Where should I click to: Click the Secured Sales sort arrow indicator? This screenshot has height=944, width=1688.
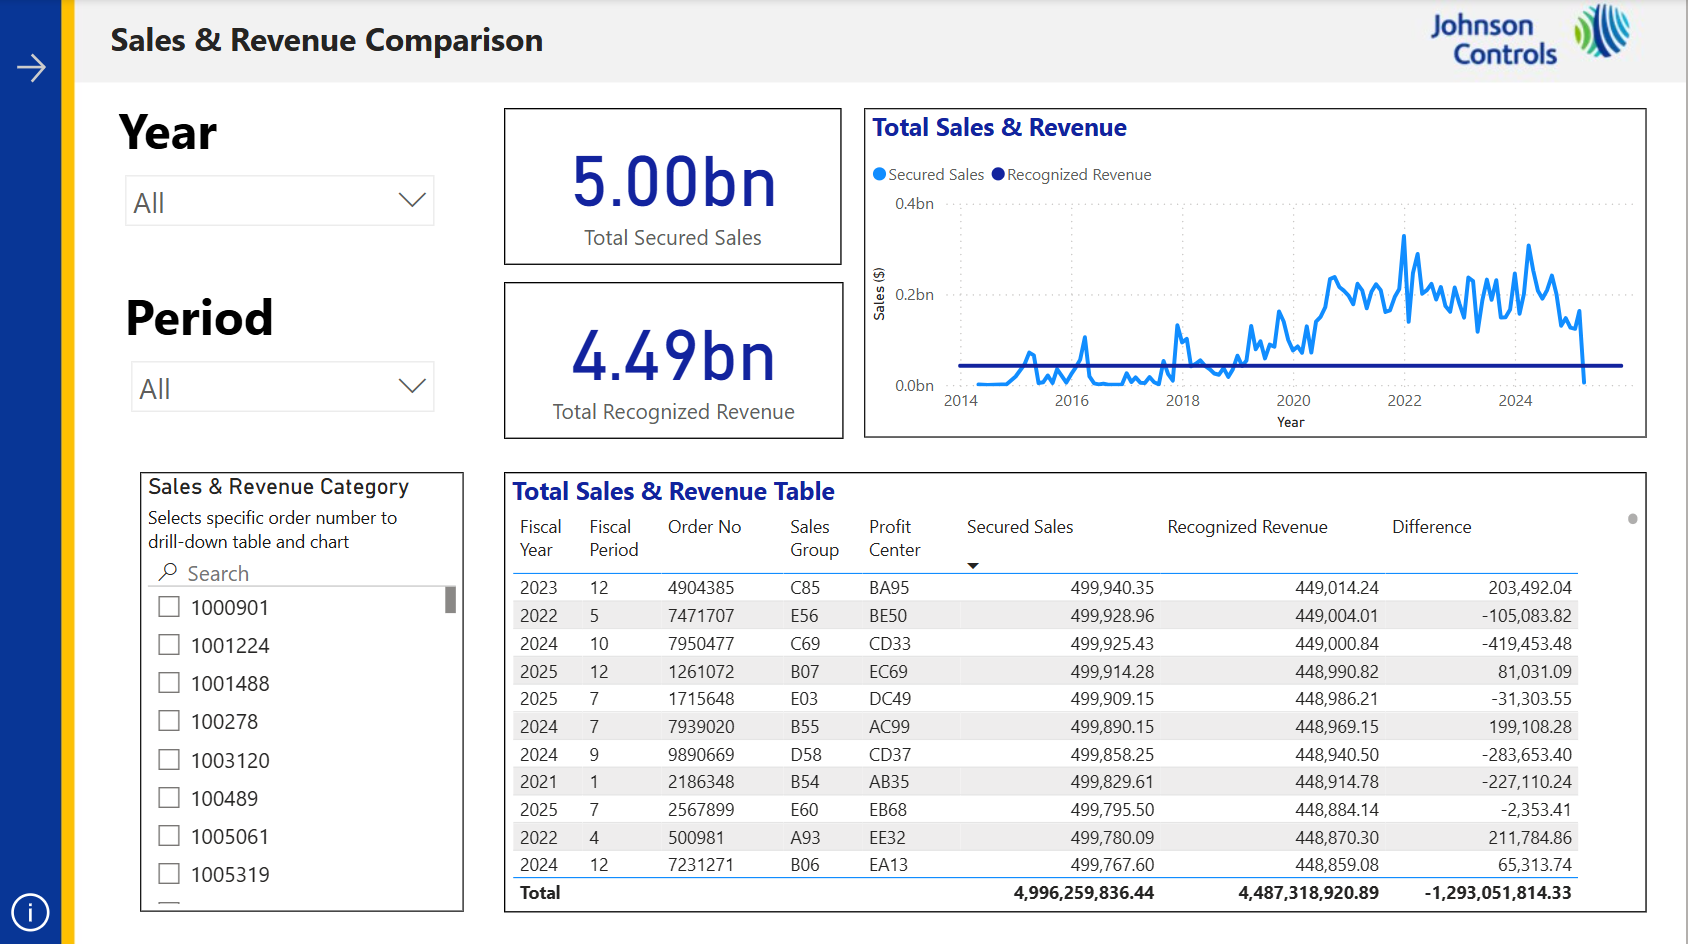(973, 566)
